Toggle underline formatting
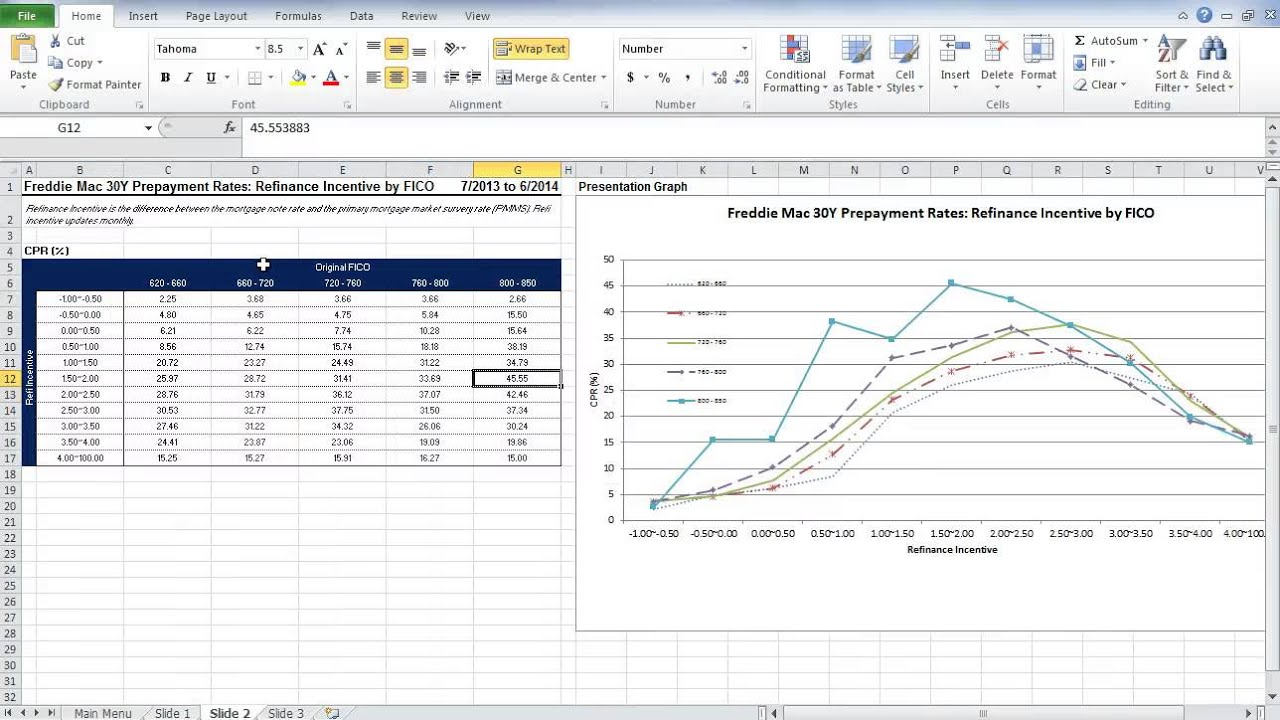Viewport: 1280px width, 720px height. pyautogui.click(x=210, y=78)
